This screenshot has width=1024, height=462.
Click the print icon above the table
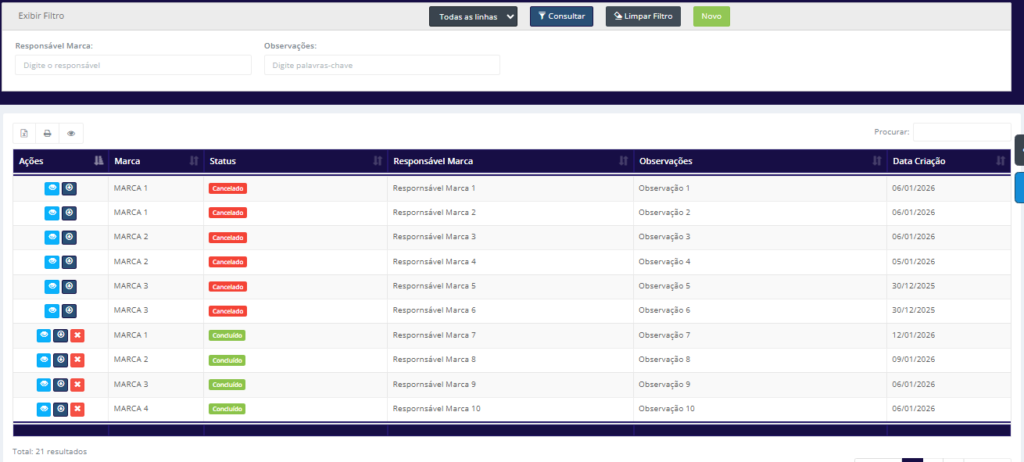pos(47,133)
